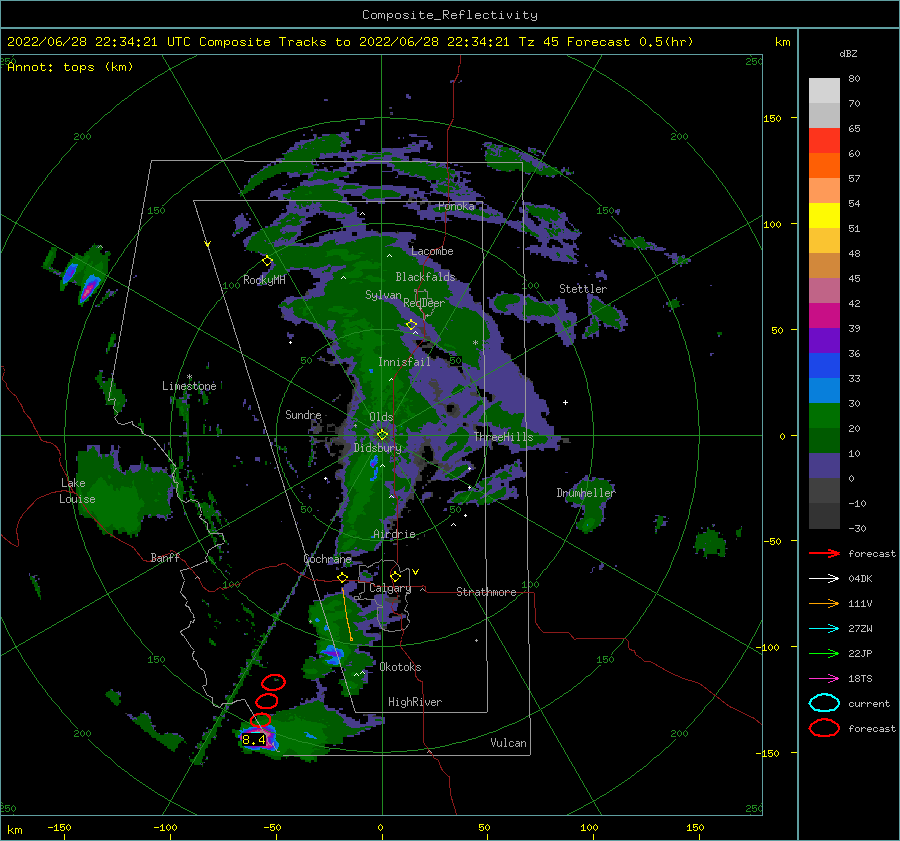This screenshot has height=841, width=900.
Task: Click the cyan current ellipse legend icon
Action: coord(824,703)
